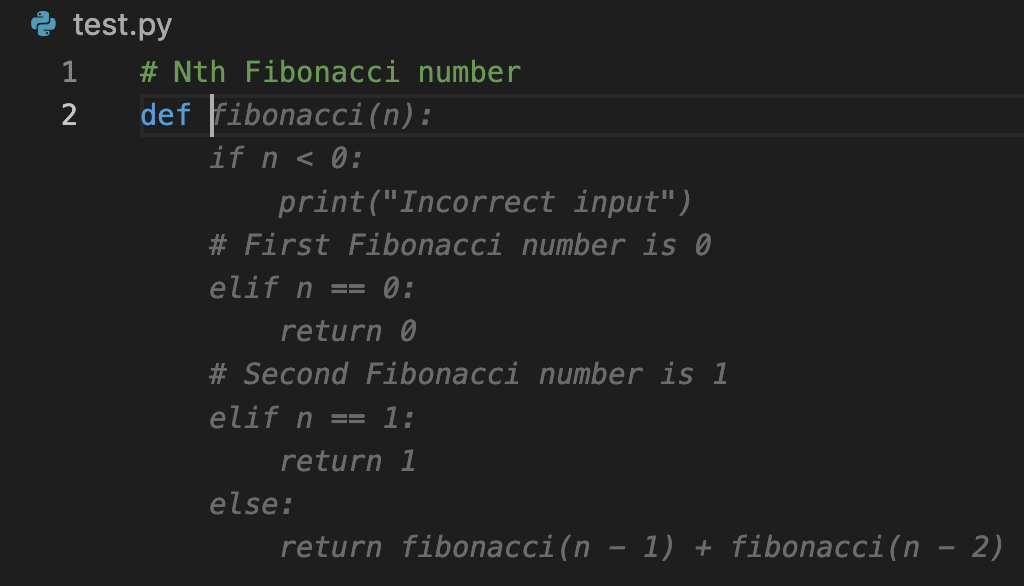The height and width of the screenshot is (586, 1024).
Task: Click the 'elif n == 1:' line
Action: (312, 417)
